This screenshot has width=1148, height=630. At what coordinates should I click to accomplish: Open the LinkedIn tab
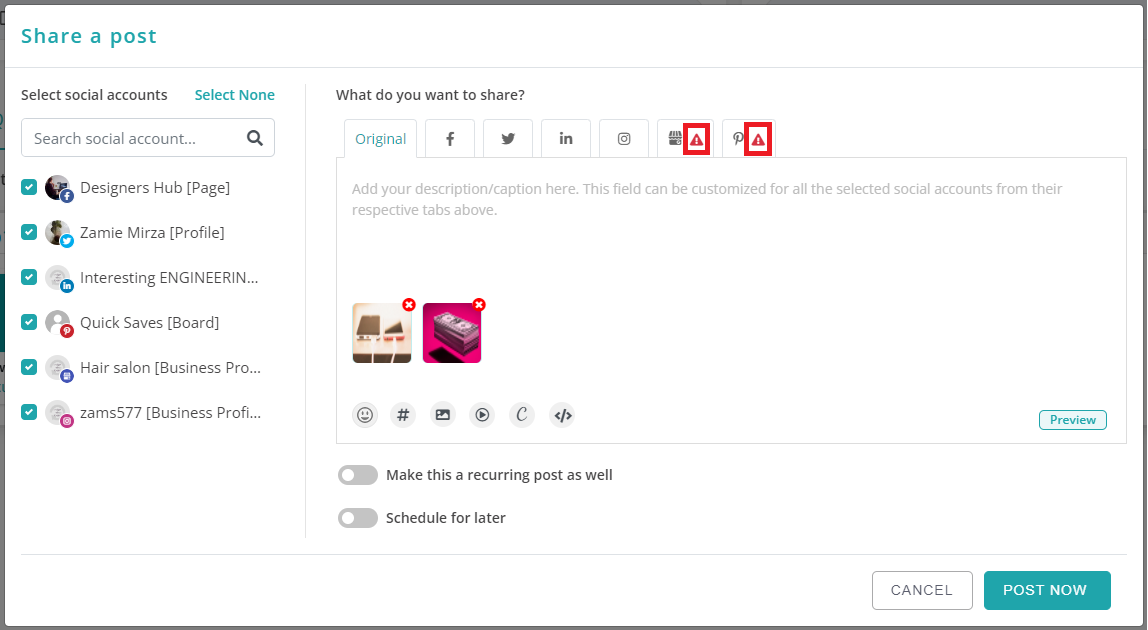(x=566, y=138)
